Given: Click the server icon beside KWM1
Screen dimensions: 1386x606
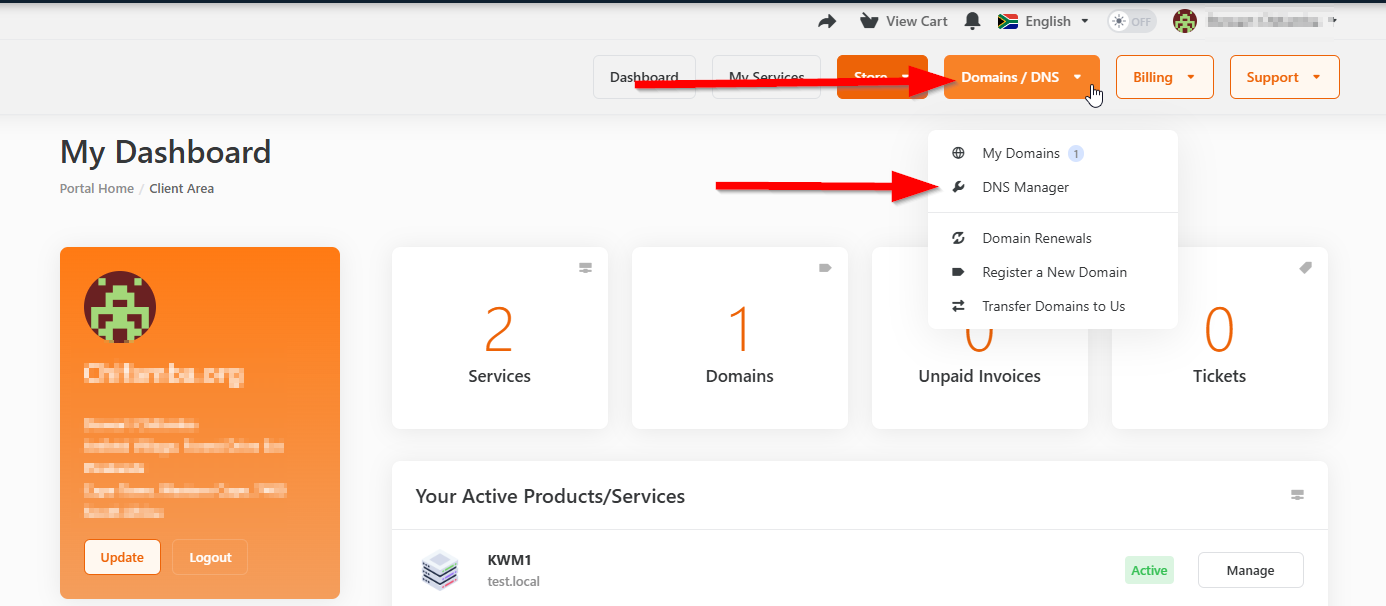Looking at the screenshot, I should (439, 570).
